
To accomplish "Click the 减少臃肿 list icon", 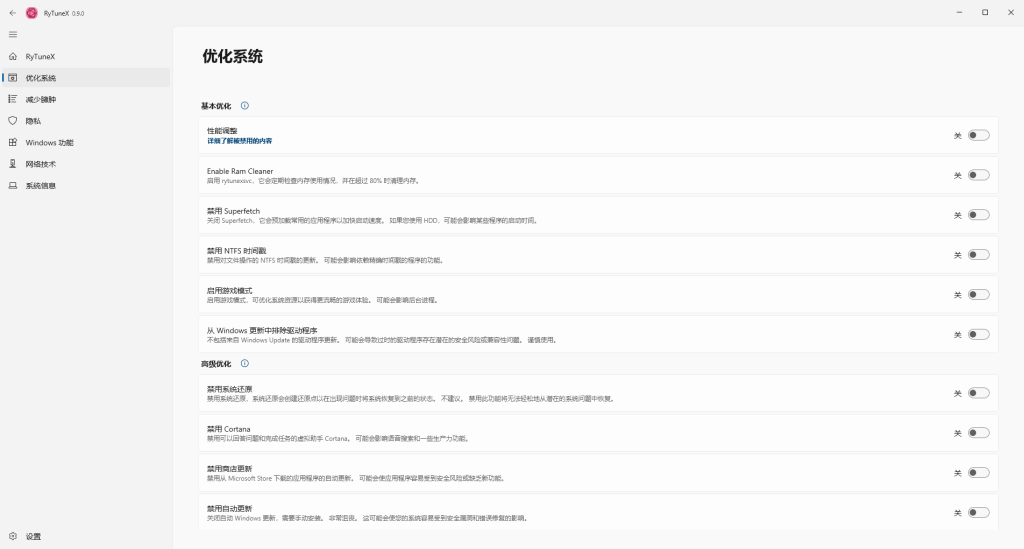I will tap(12, 99).
